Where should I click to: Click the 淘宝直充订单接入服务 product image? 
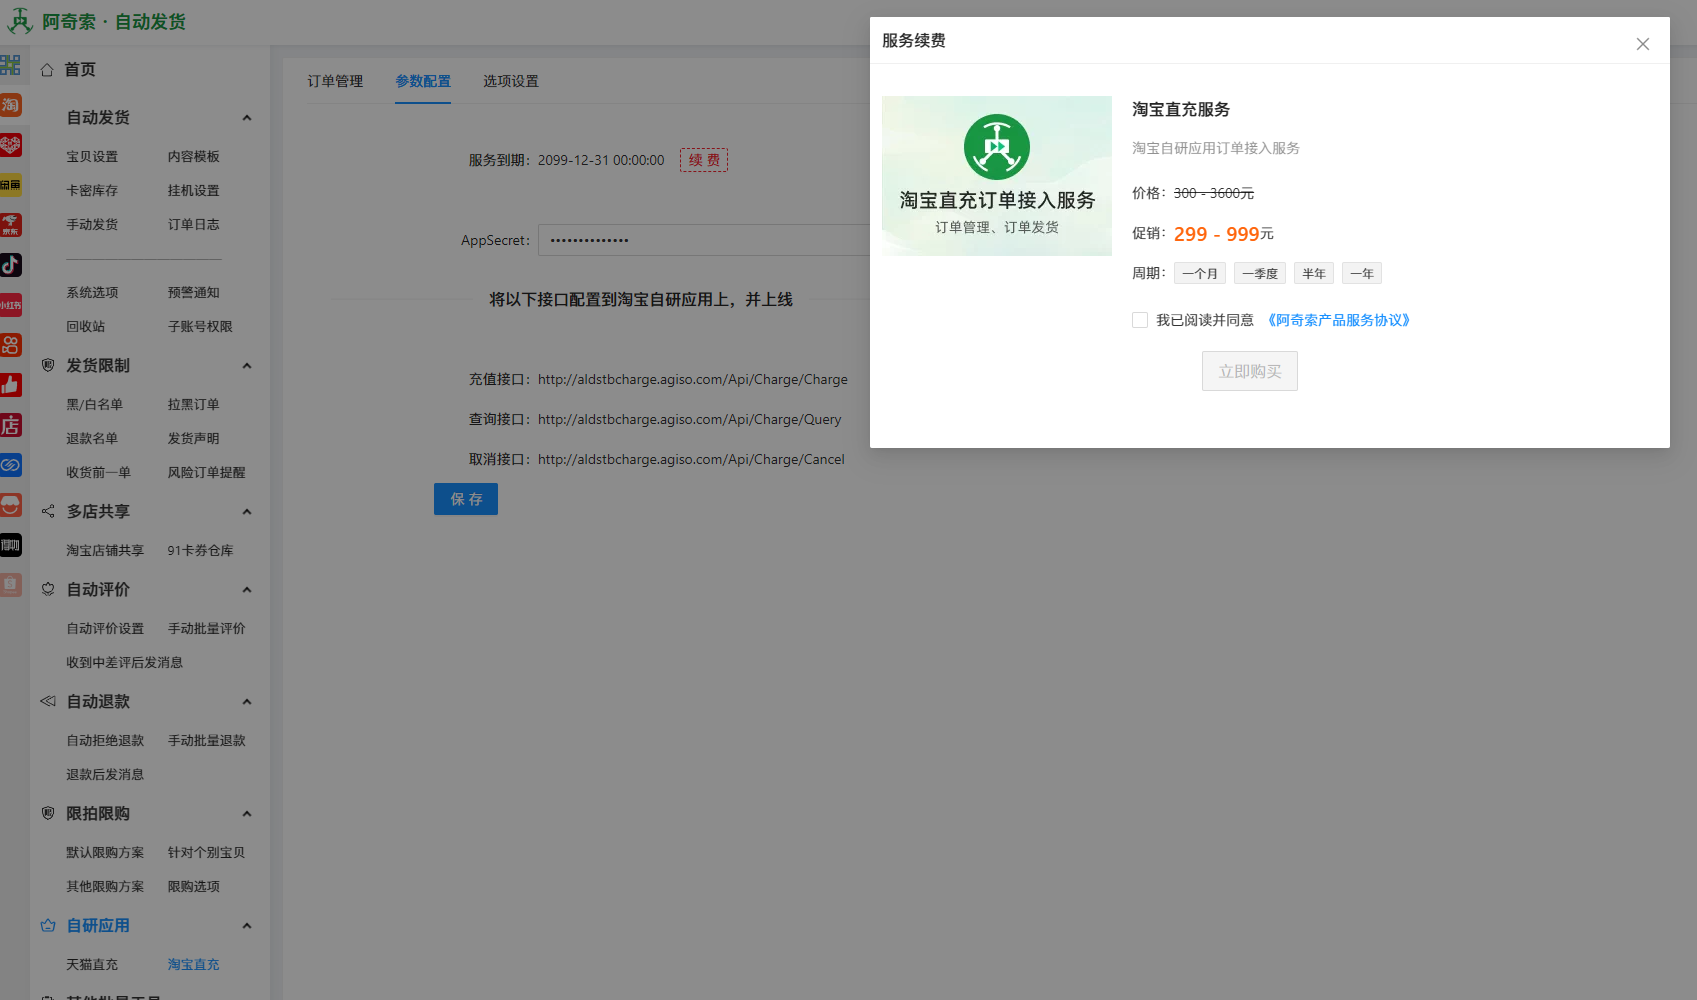click(x=997, y=176)
